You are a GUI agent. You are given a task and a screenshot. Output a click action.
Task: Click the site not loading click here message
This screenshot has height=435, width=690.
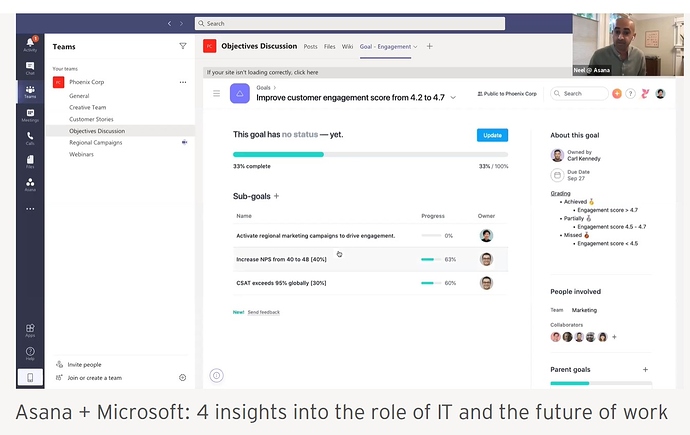pos(262,72)
